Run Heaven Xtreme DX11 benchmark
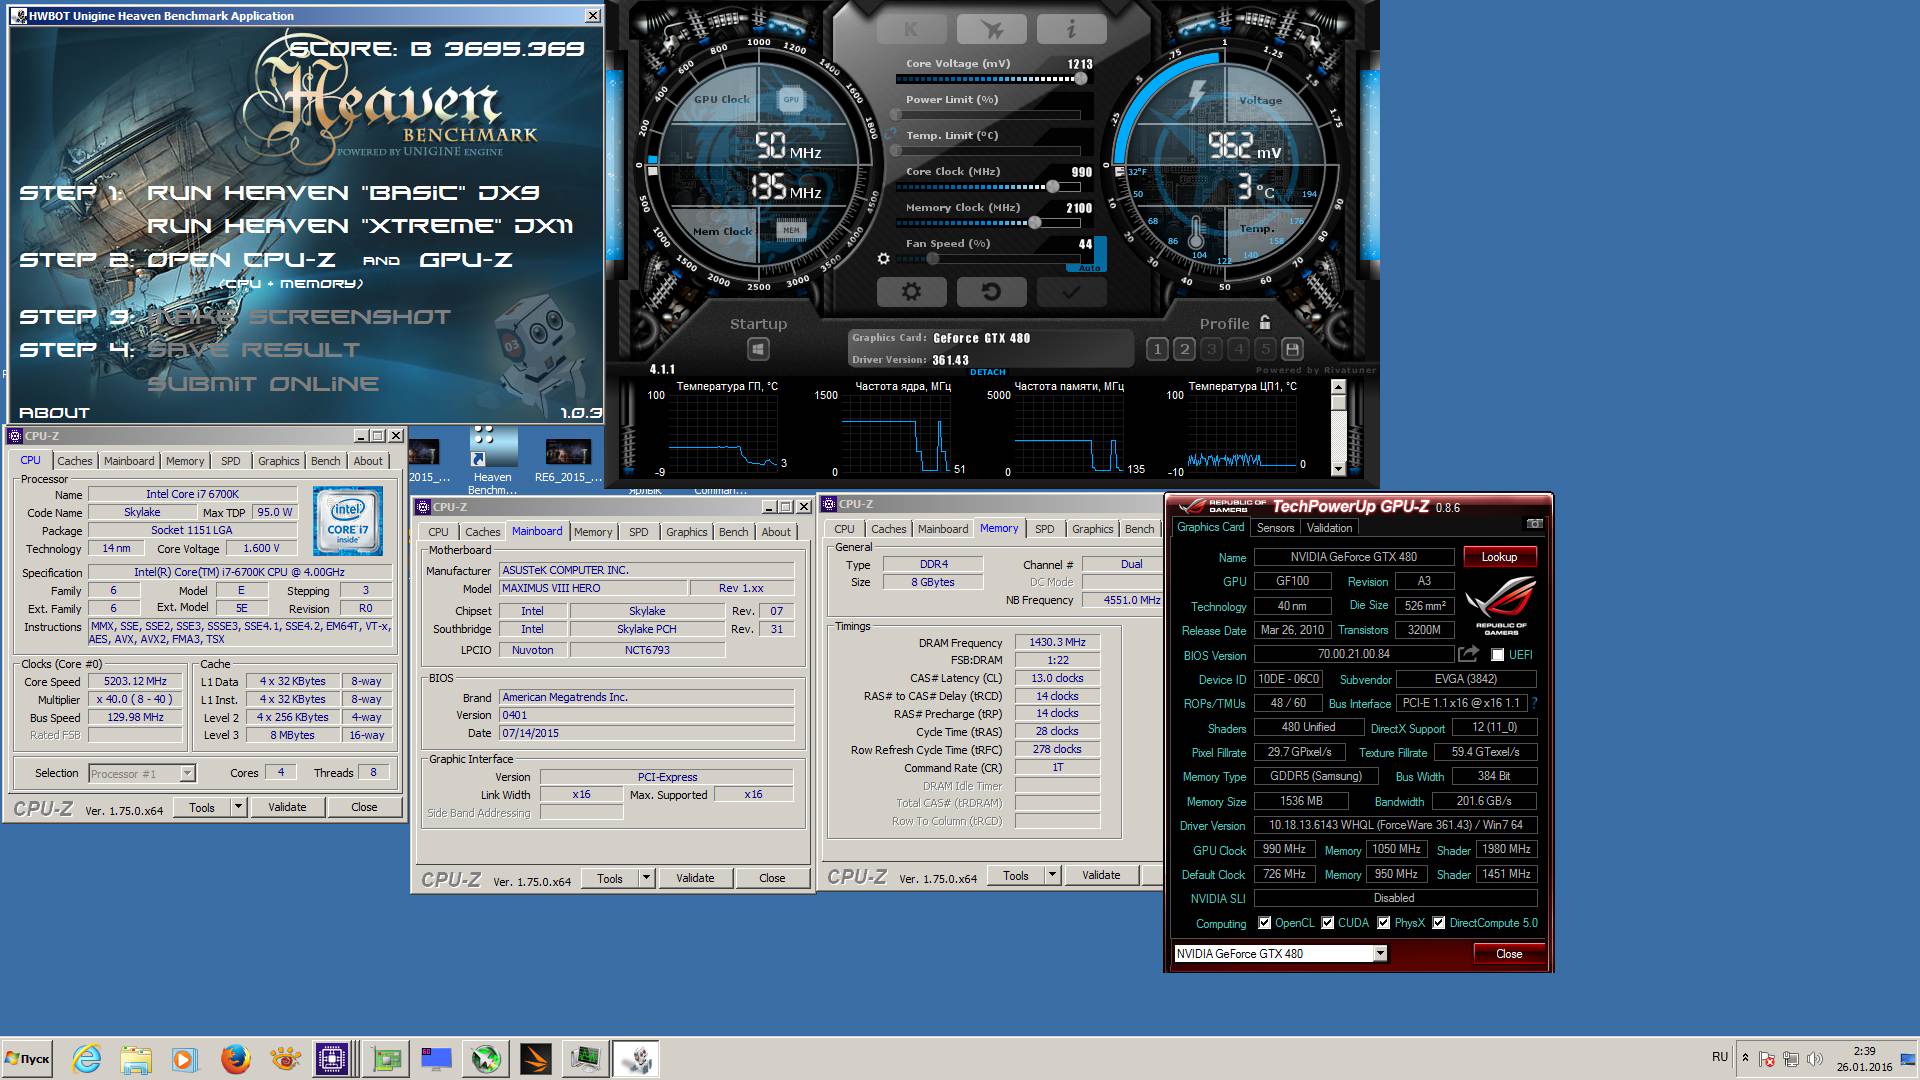The height and width of the screenshot is (1080, 1920). coord(360,225)
